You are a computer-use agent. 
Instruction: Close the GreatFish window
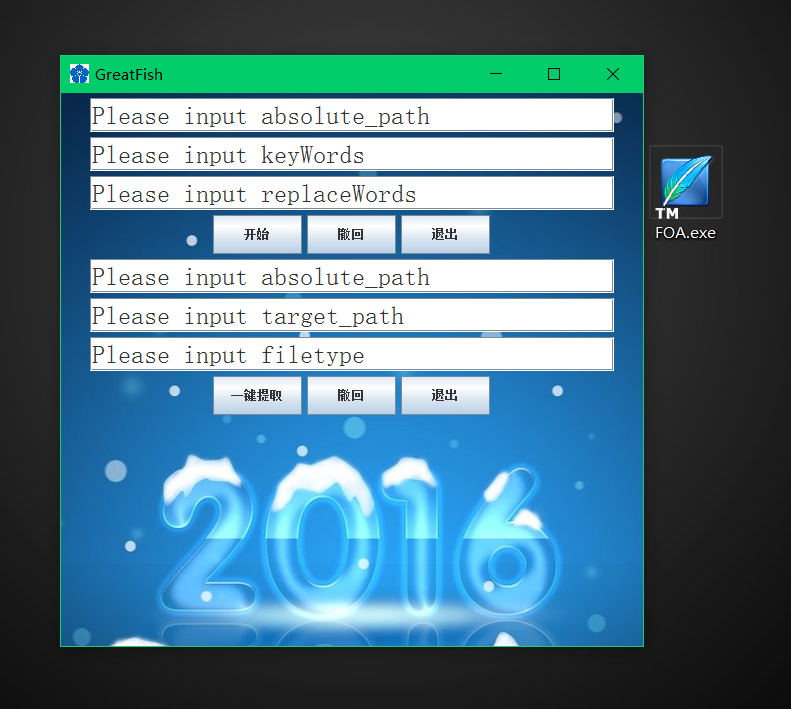[613, 74]
